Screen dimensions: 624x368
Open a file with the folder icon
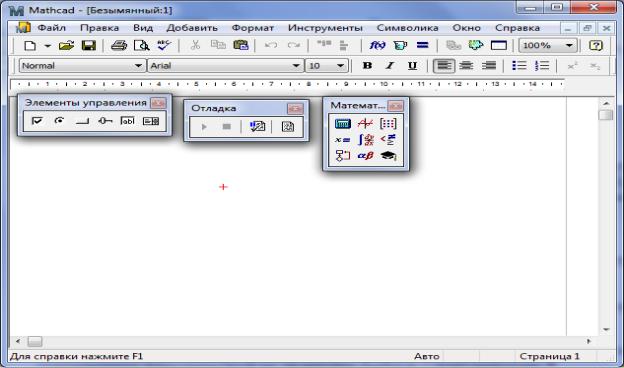(66, 45)
